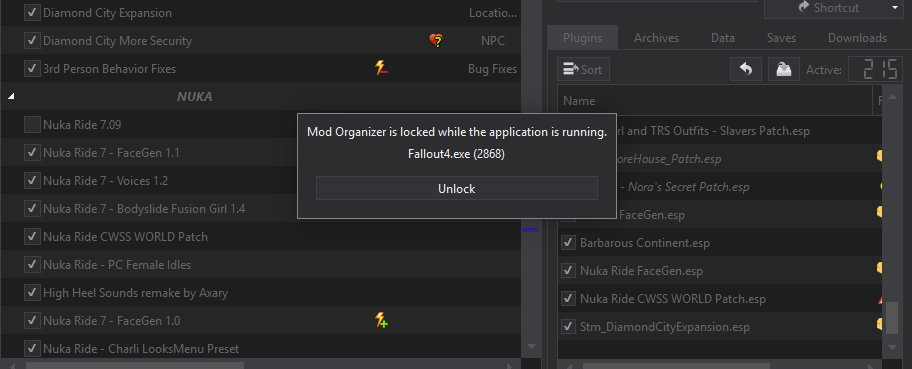Select 'Nora's Secret Patch.esp' plugin row
Image resolution: width=912 pixels, height=369 pixels.
coord(719,187)
